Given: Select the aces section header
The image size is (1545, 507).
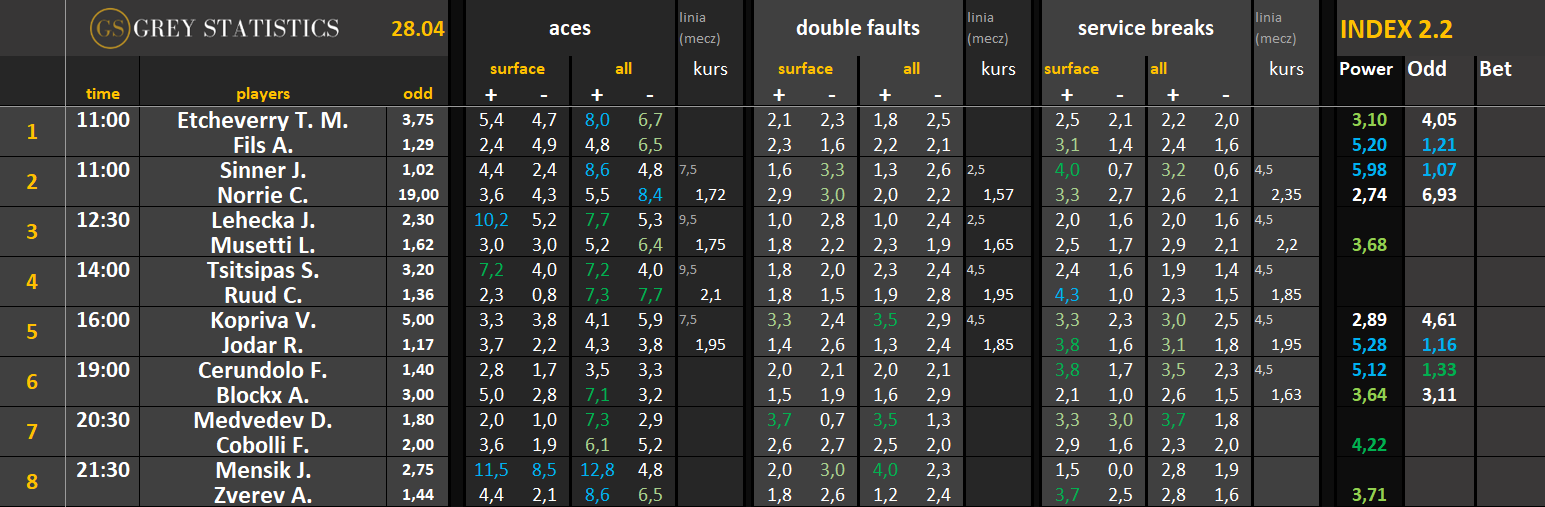Looking at the screenshot, I should 570,28.
